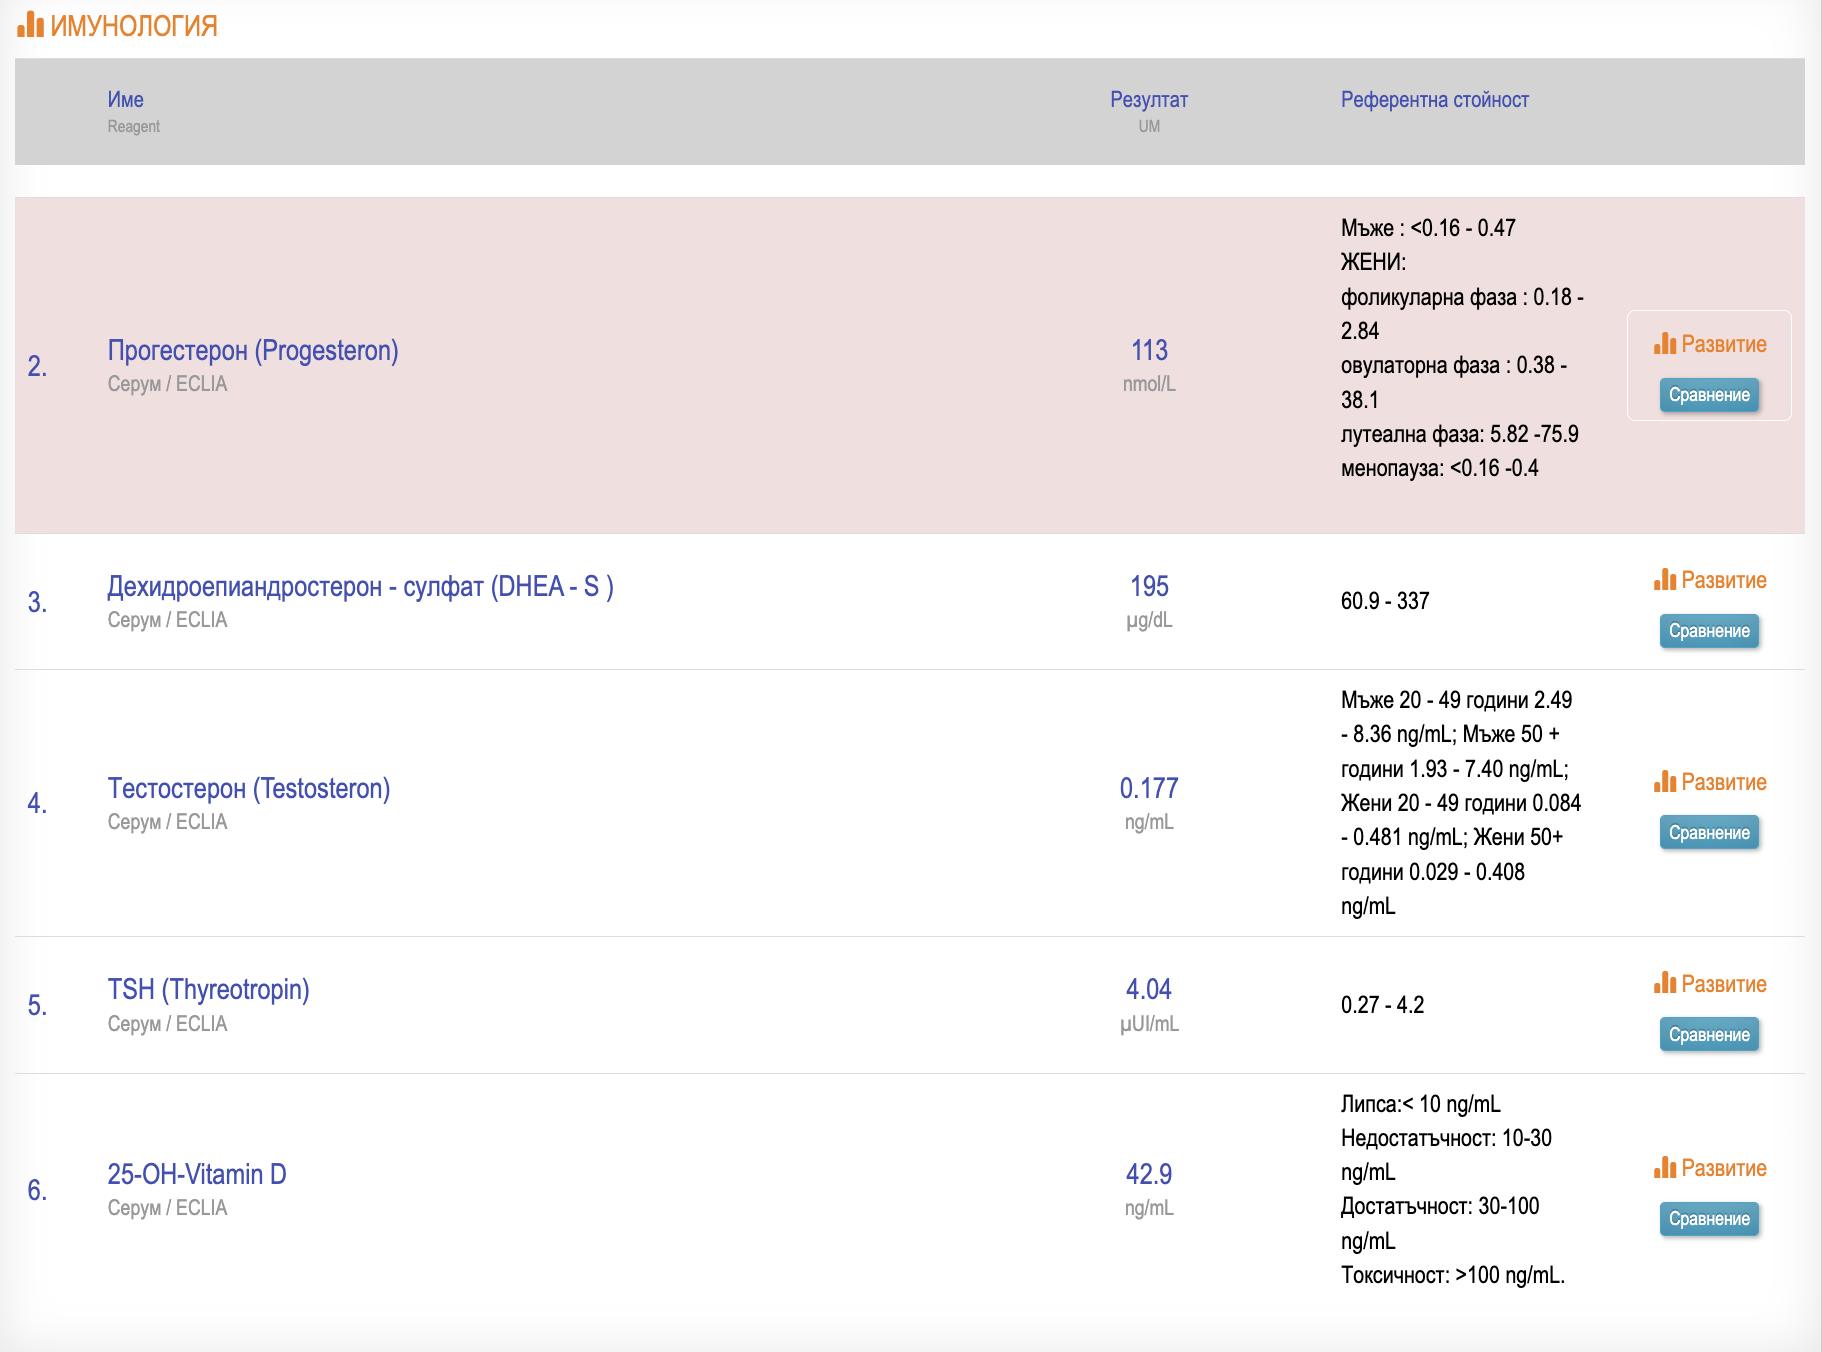Open Развитие chart for Testosteron
Viewport: 1822px width, 1352px height.
pos(1710,782)
